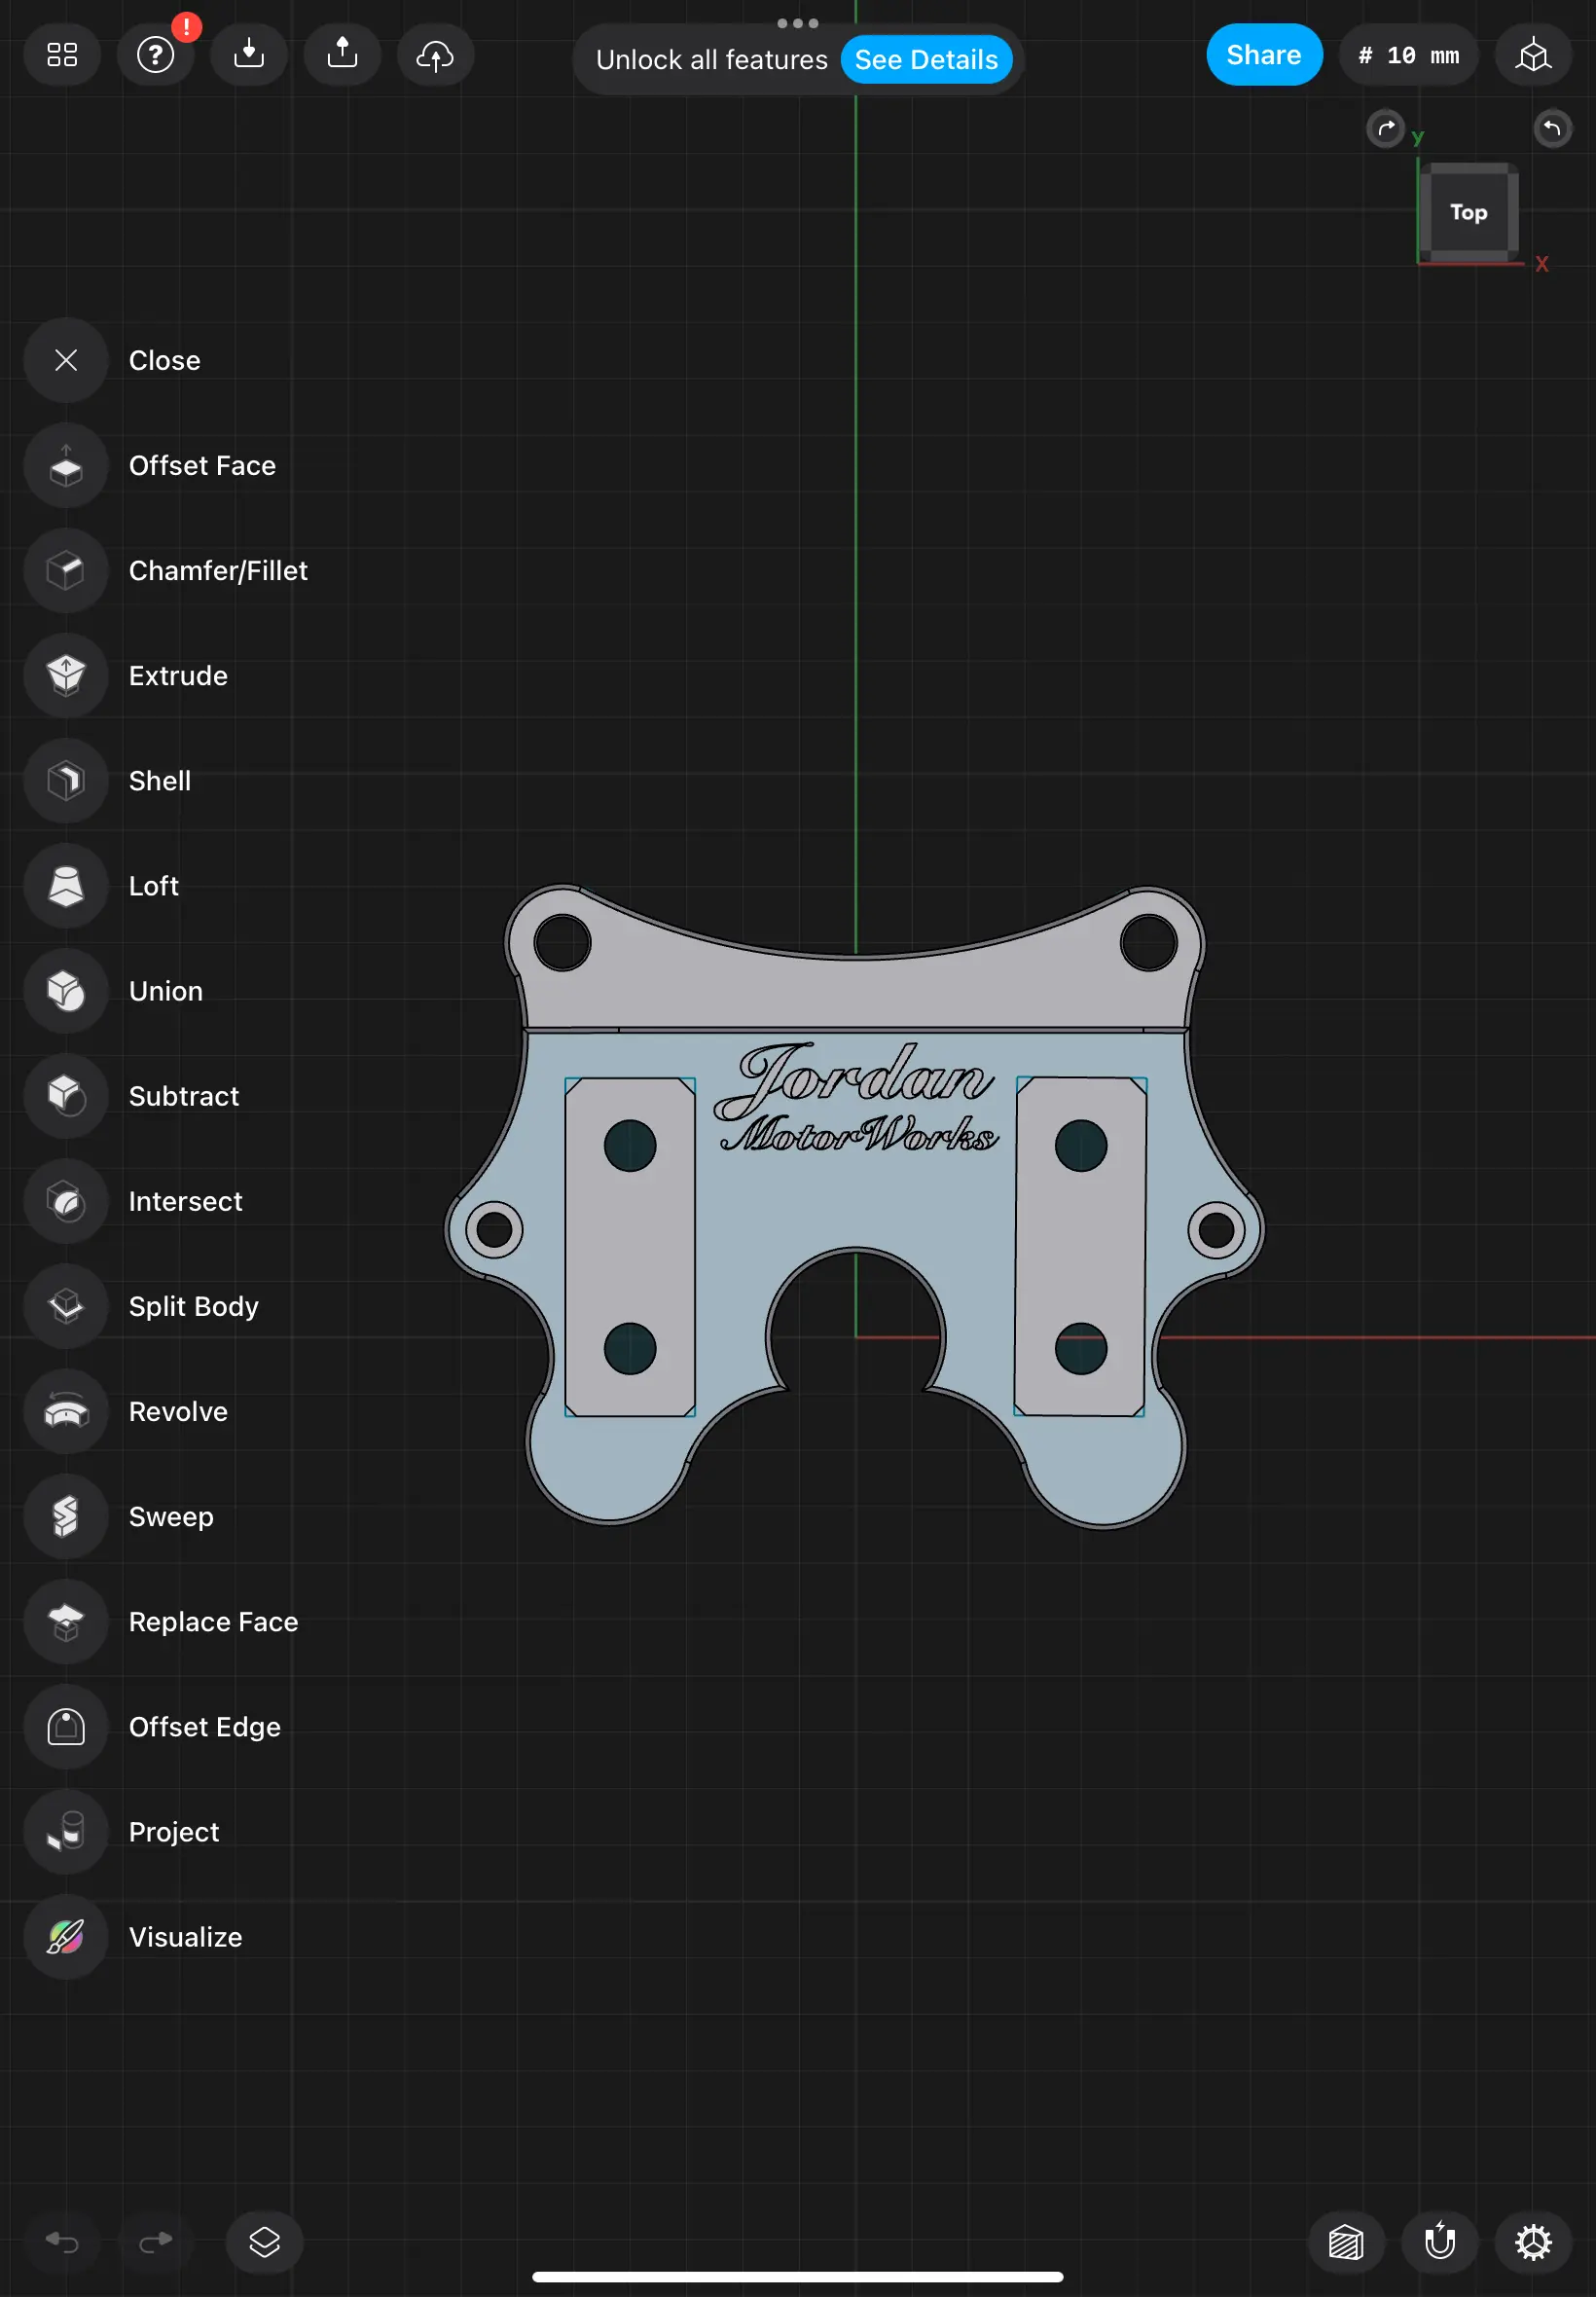Open the settings gear menu
The height and width of the screenshot is (2297, 1596).
click(x=1533, y=2242)
